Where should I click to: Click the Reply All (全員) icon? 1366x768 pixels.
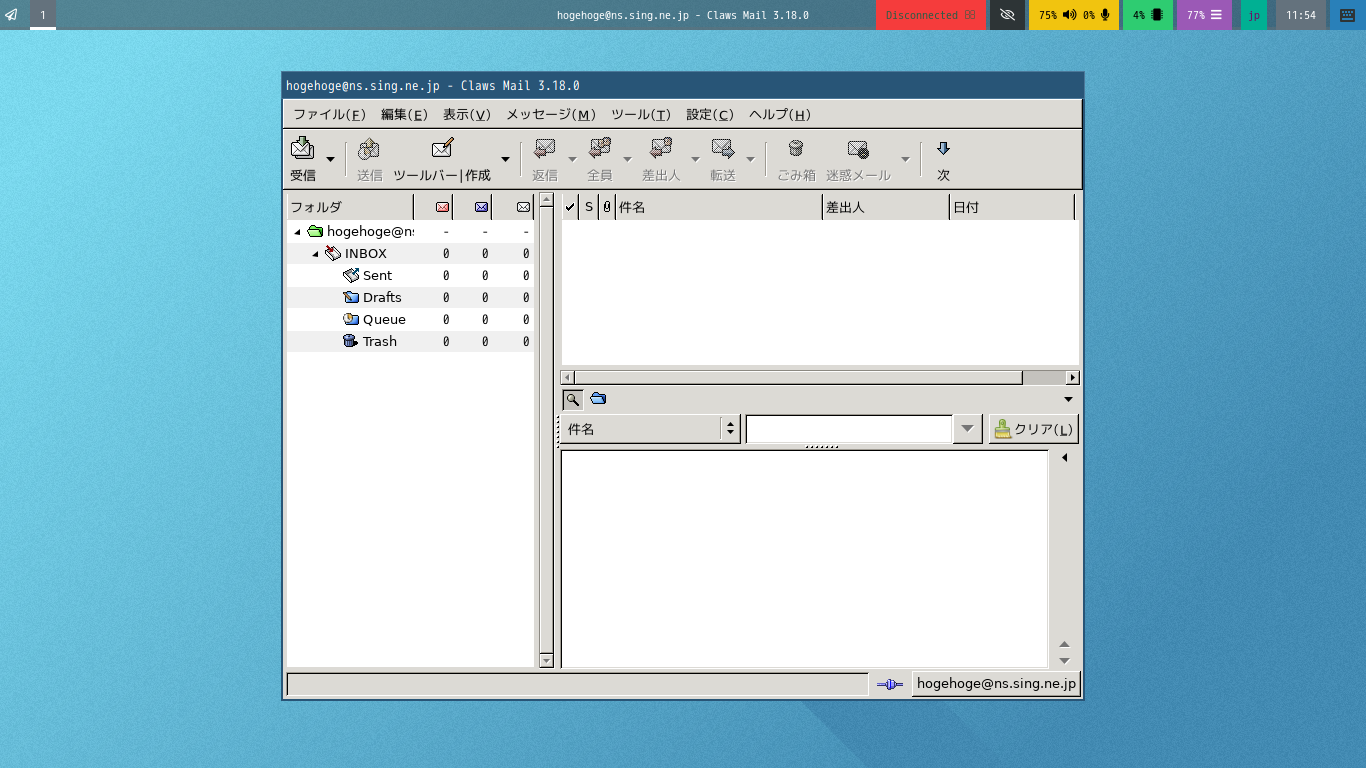tap(599, 149)
